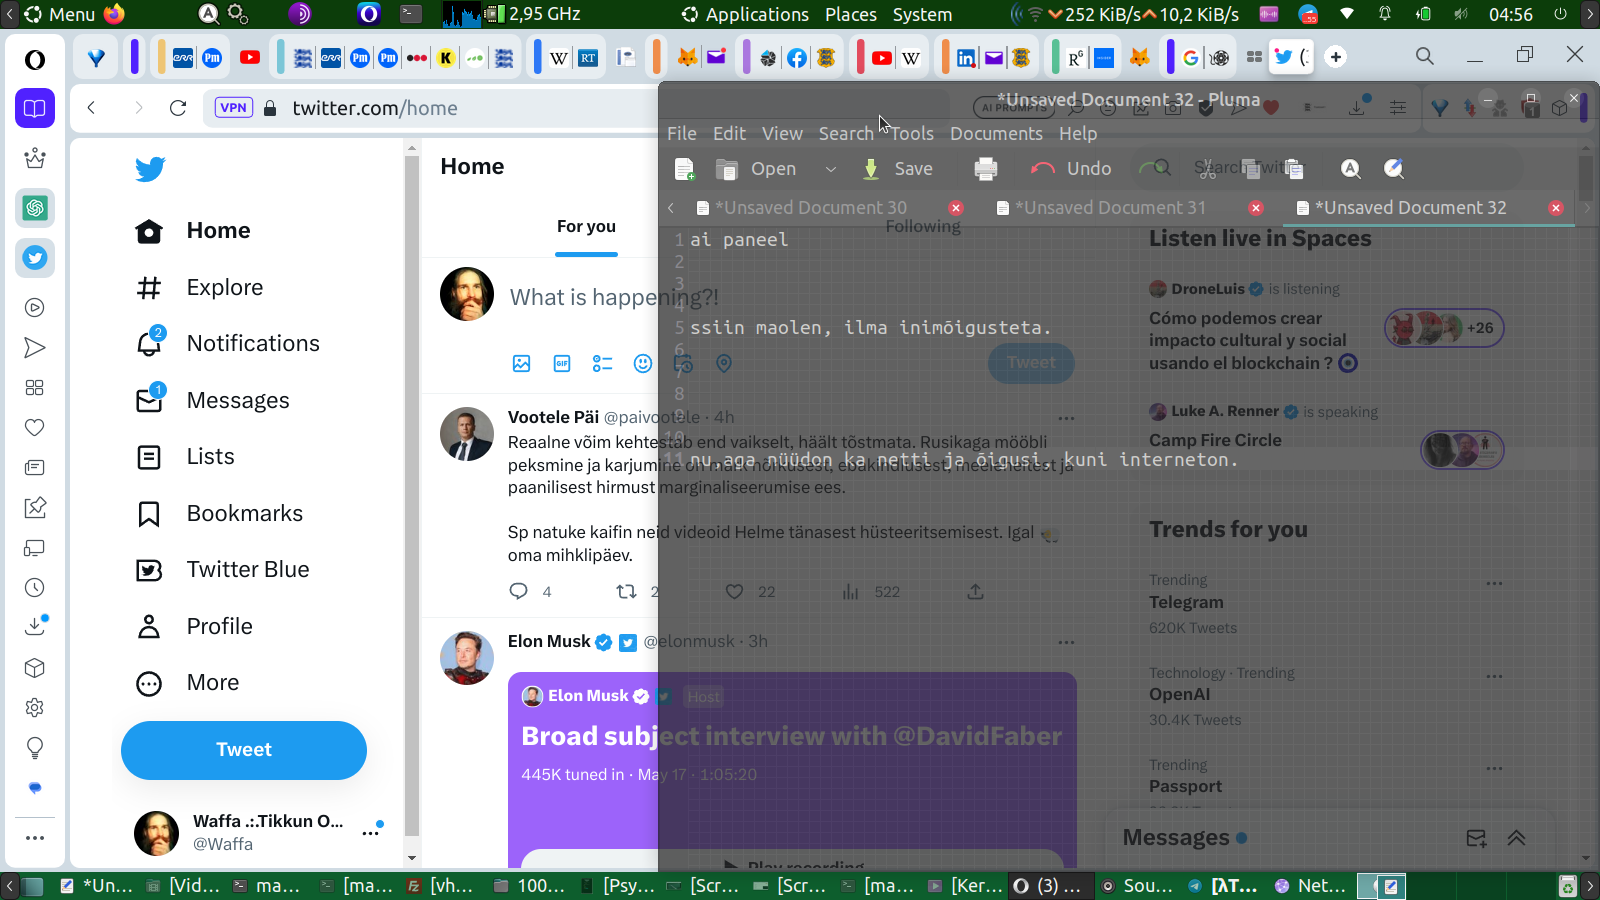Open Opera sidebar settings gear
The height and width of the screenshot is (900, 1600).
(x=35, y=708)
